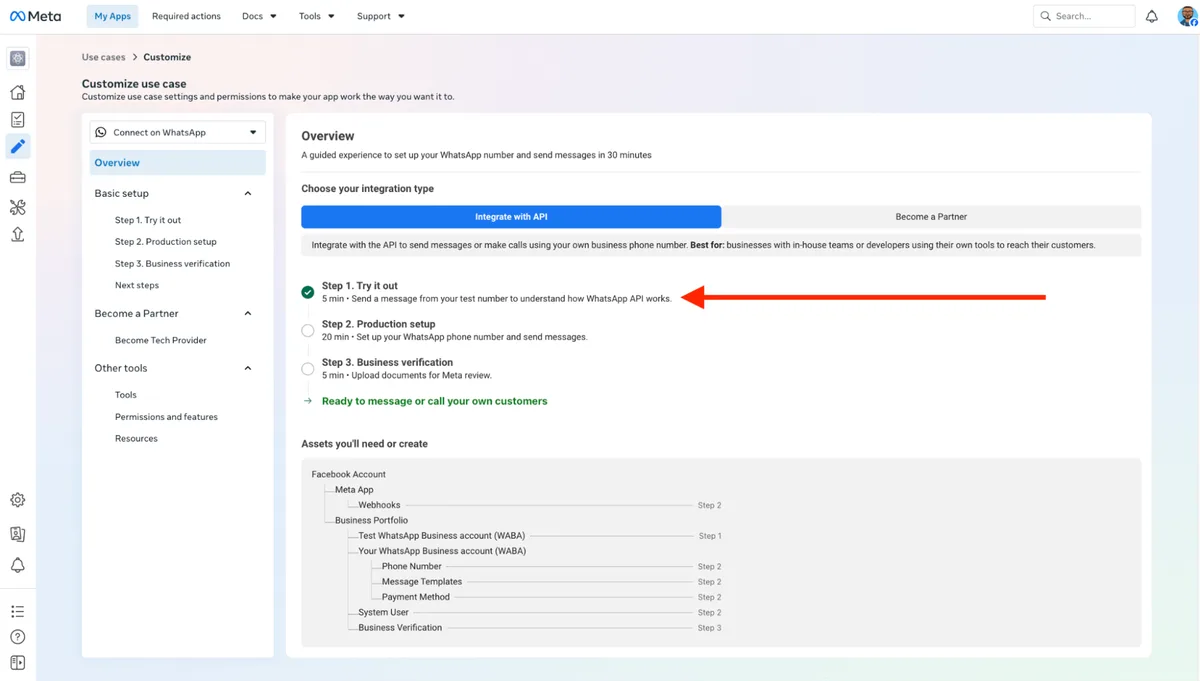Click Step 1. Try it out heading

360,286
